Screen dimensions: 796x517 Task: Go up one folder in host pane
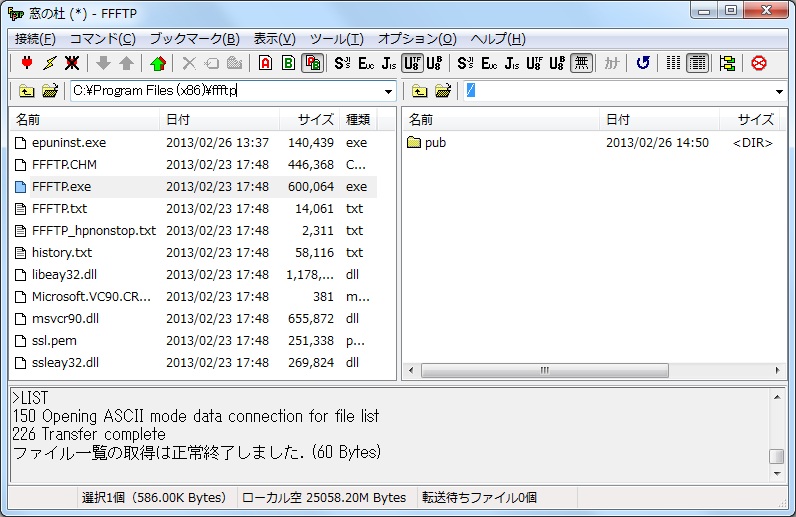pos(419,91)
